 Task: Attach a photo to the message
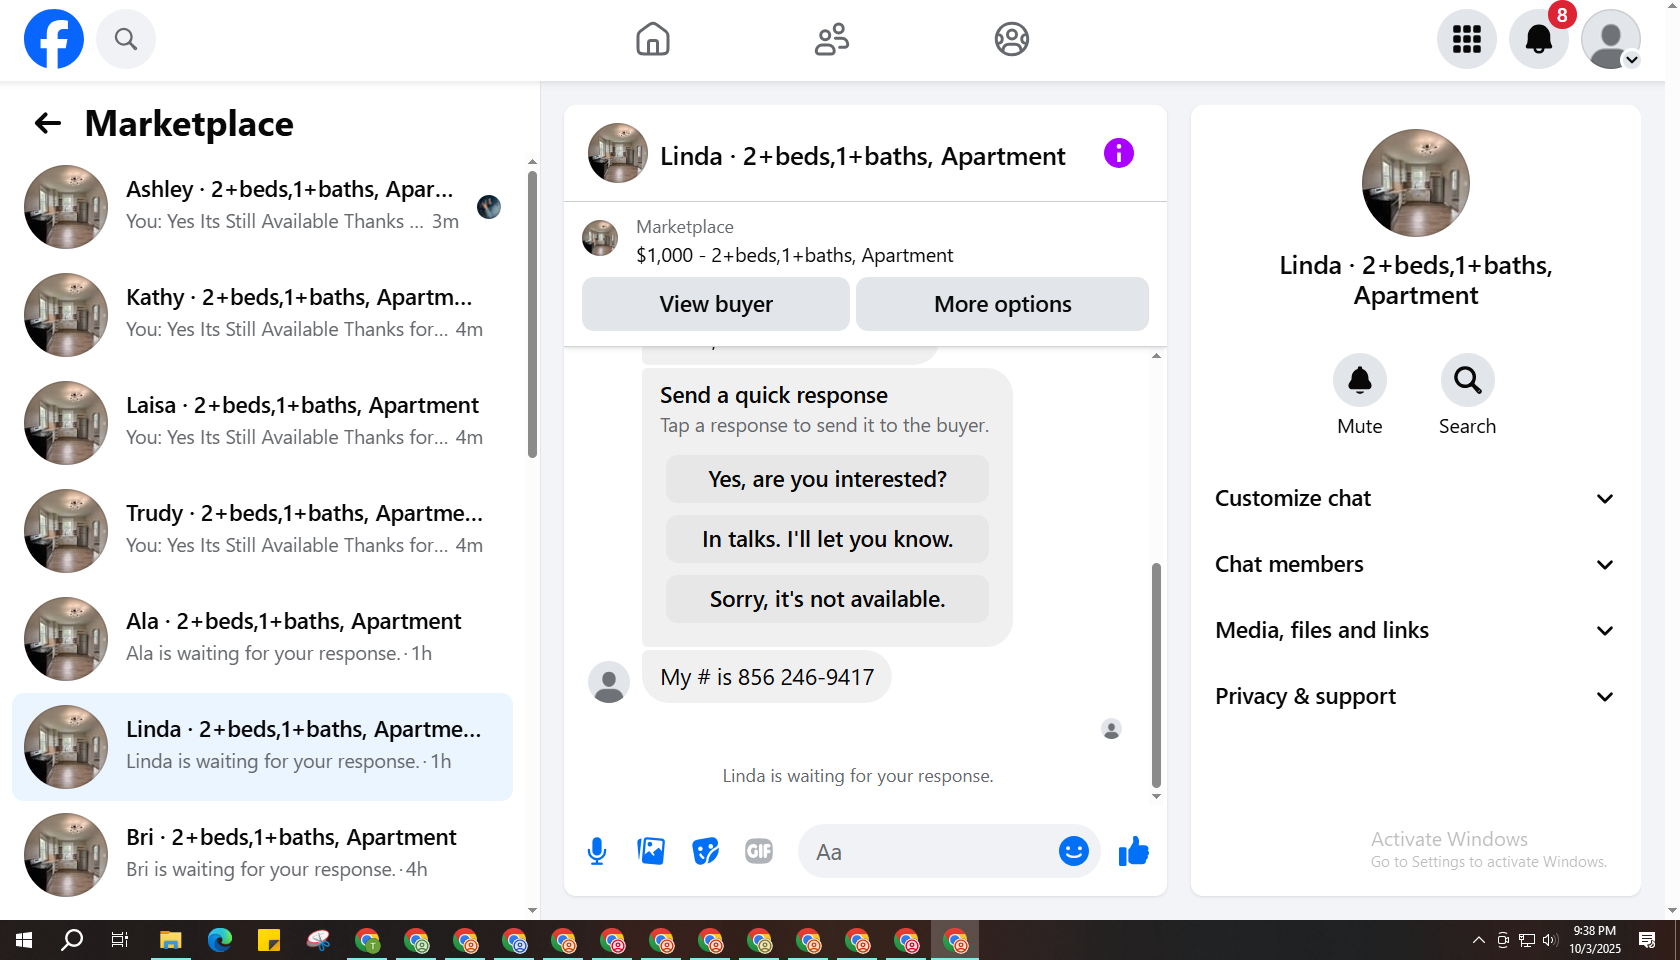651,851
